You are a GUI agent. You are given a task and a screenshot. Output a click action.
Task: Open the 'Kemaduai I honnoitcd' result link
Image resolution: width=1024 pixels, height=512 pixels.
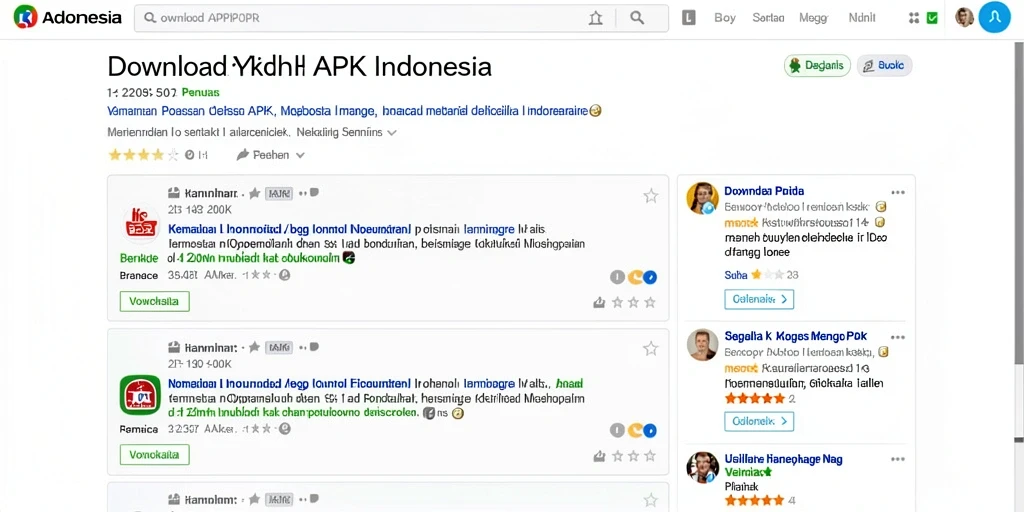pyautogui.click(x=290, y=229)
